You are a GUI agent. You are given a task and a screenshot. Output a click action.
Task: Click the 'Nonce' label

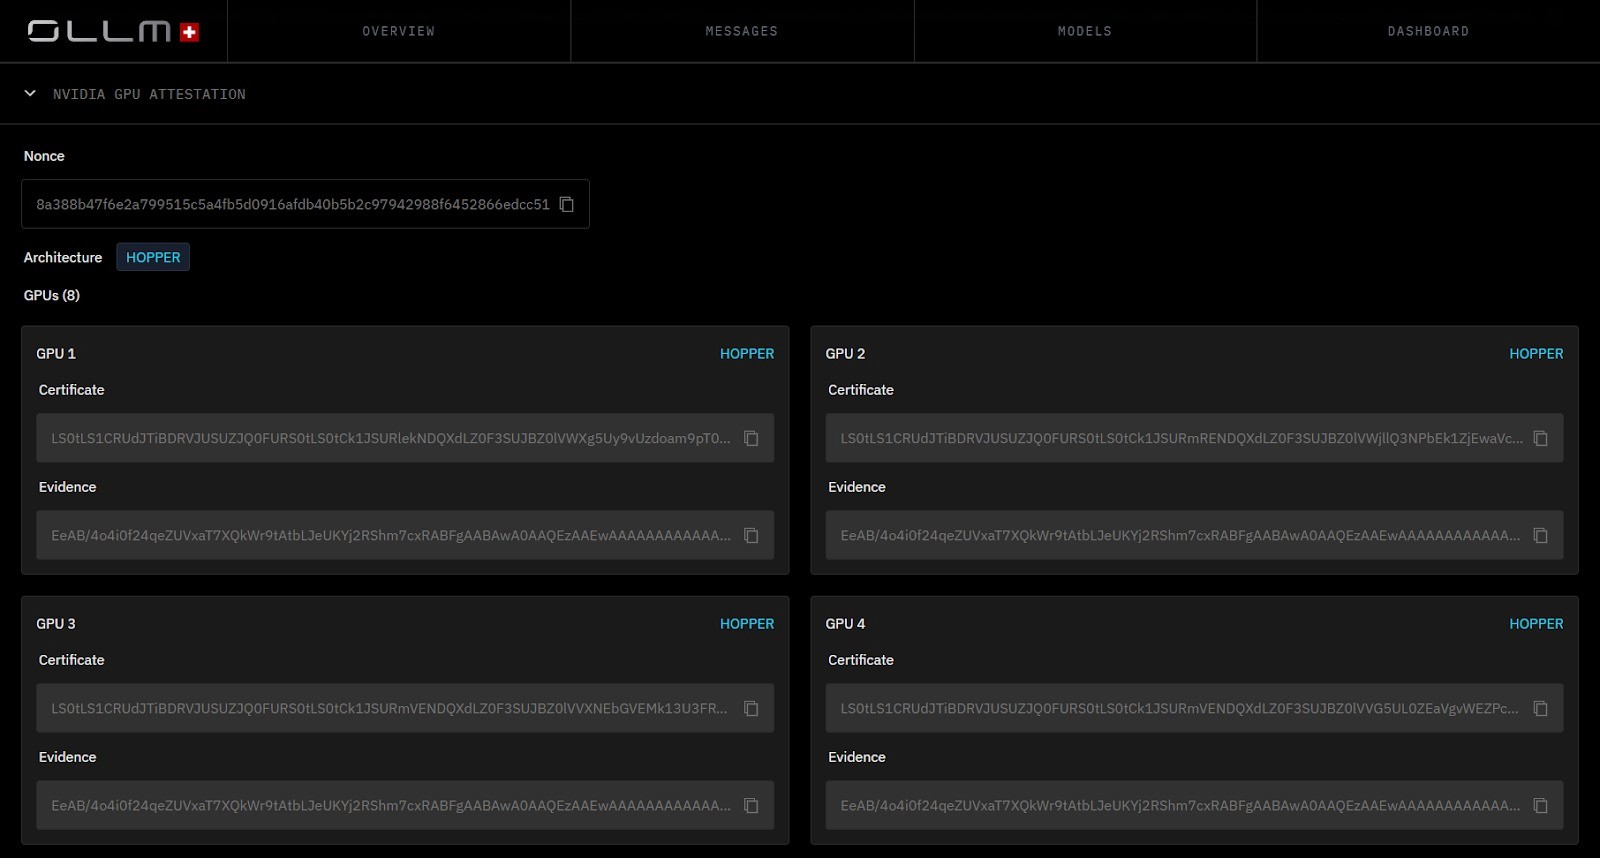(44, 156)
